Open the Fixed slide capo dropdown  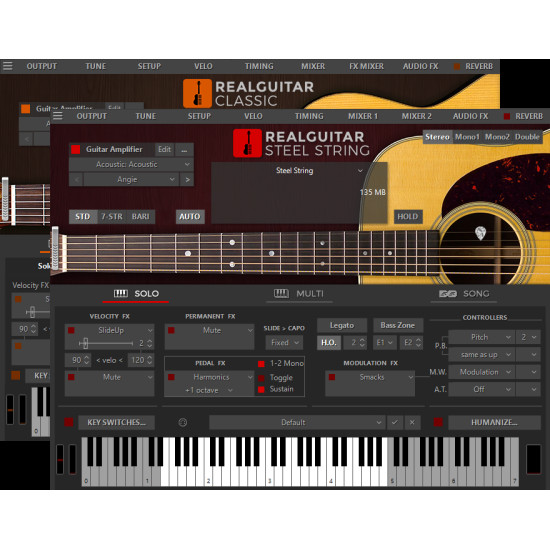[284, 343]
